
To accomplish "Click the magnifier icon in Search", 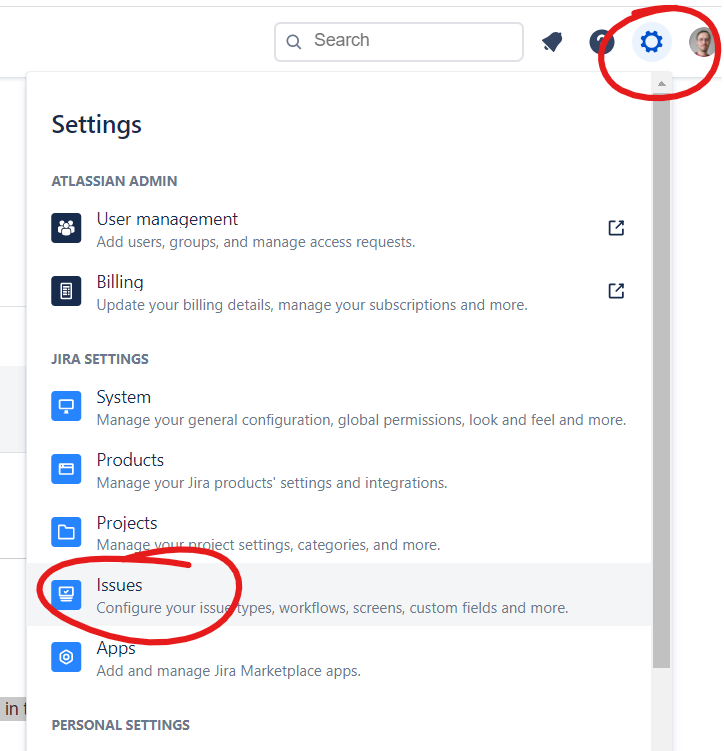I will coord(294,42).
